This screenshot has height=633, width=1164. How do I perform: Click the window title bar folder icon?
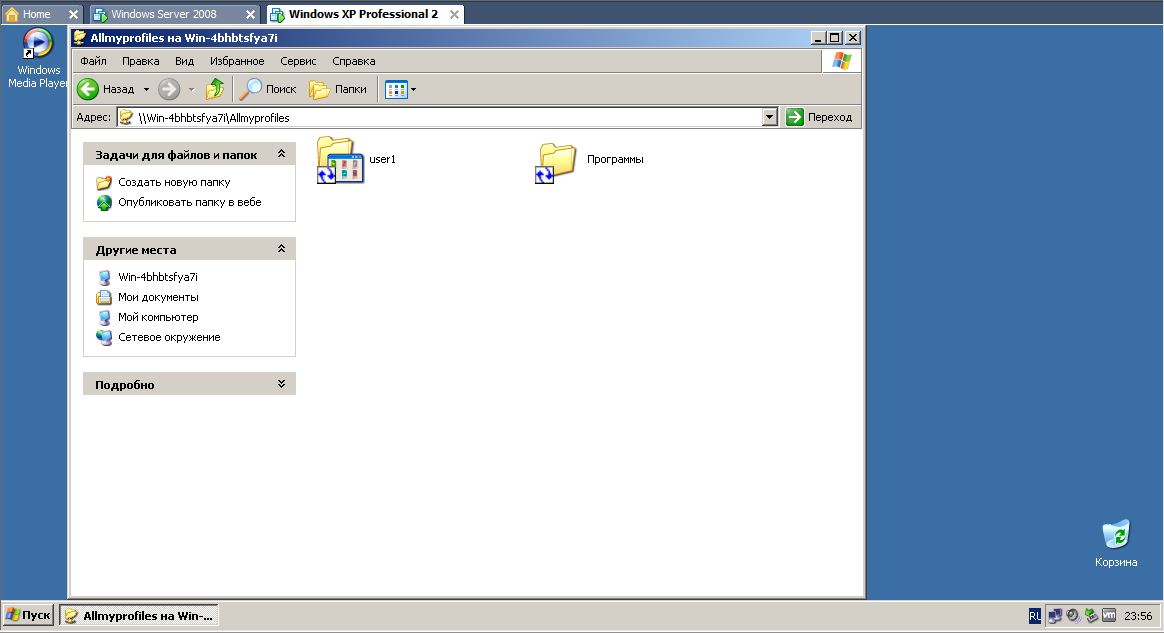(x=80, y=37)
